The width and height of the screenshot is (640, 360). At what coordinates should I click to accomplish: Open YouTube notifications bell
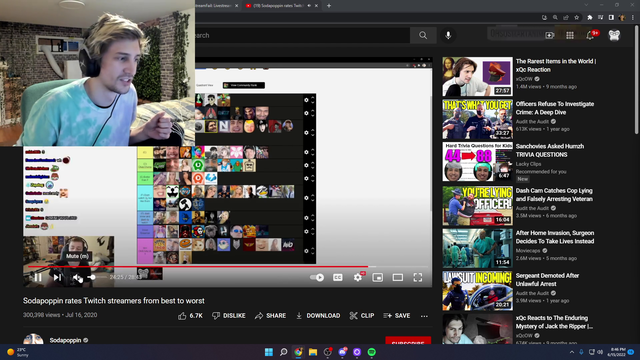[590, 36]
